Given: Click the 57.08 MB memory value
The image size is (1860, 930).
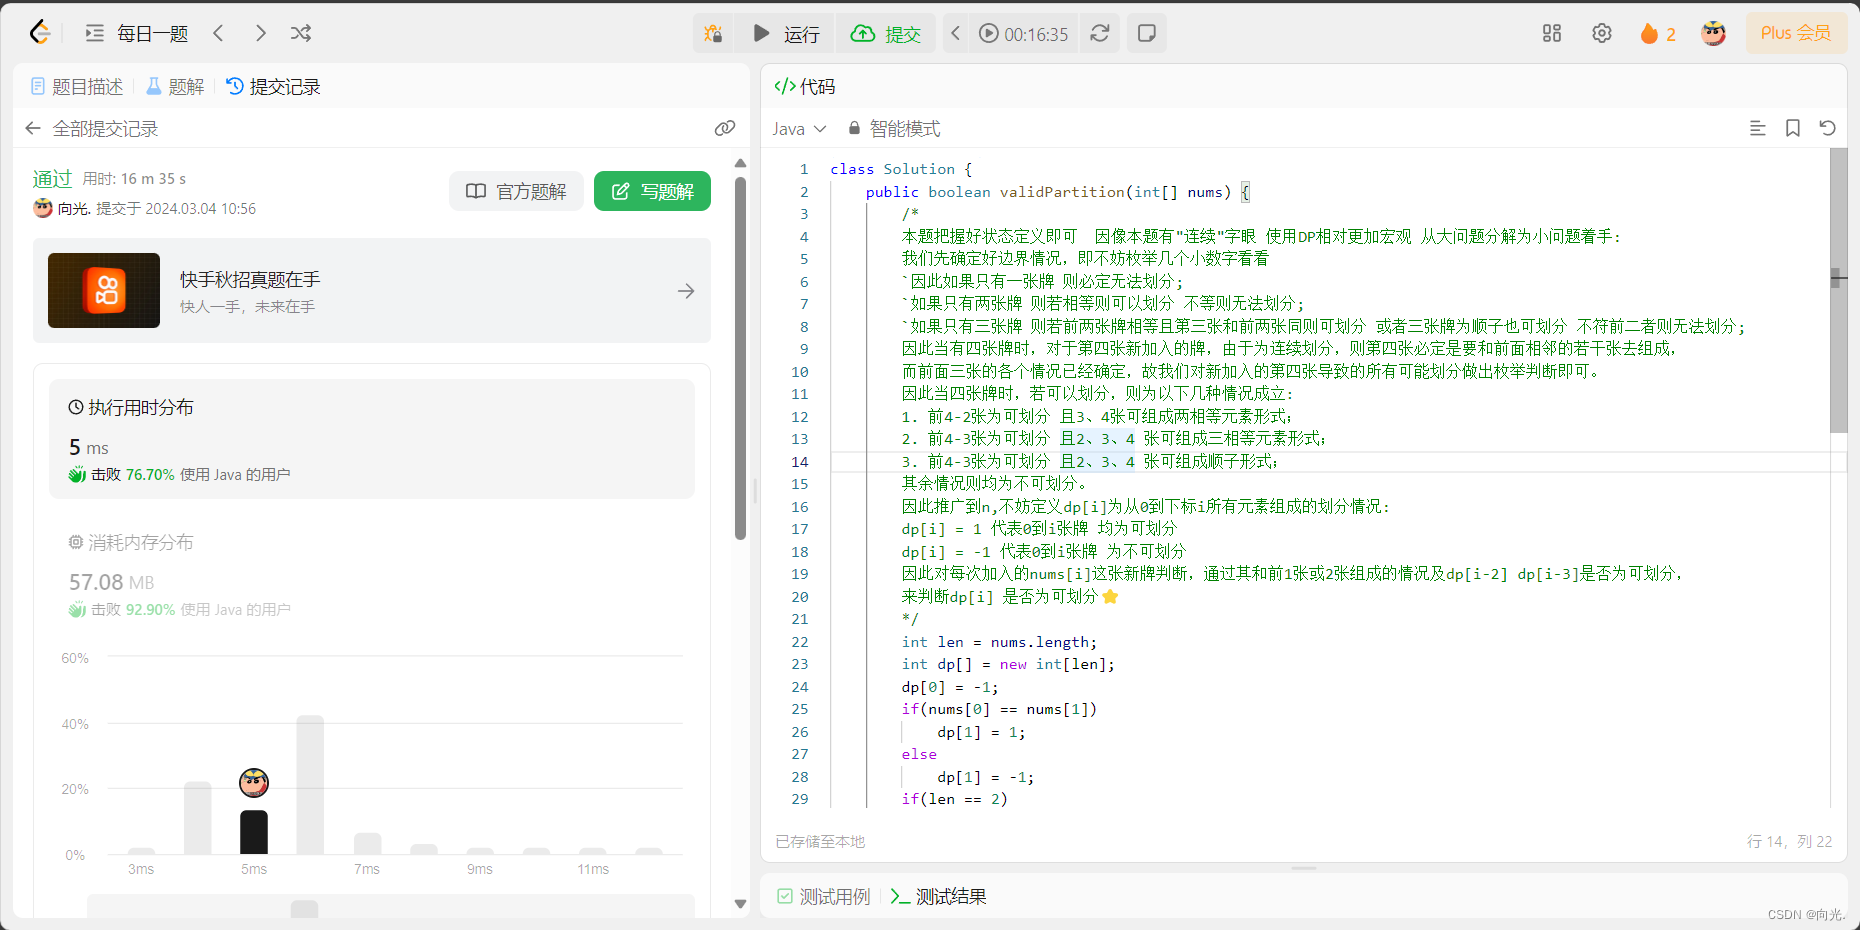Looking at the screenshot, I should [x=111, y=582].
